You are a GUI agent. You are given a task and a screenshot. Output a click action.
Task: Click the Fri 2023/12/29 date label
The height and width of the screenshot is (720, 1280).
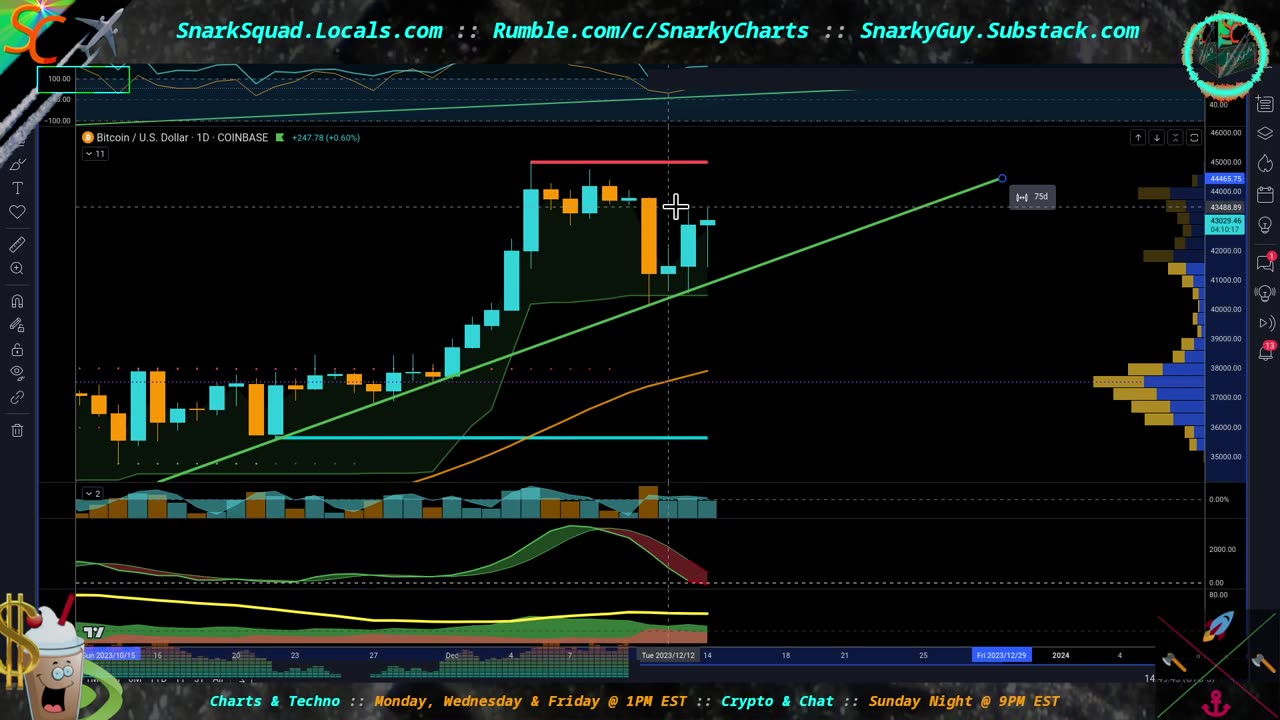tap(1001, 655)
